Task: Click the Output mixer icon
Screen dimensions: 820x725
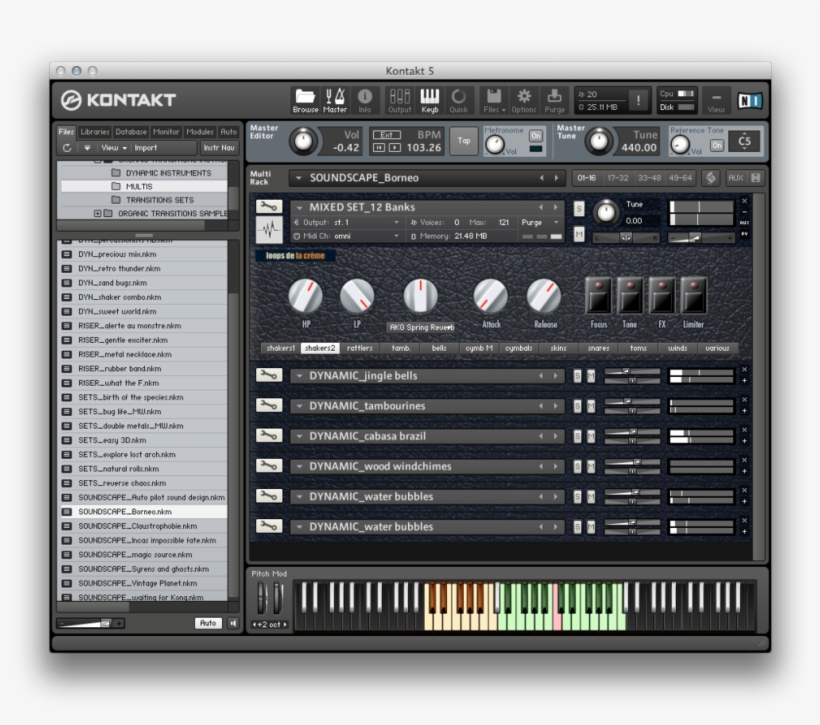Action: 399,97
